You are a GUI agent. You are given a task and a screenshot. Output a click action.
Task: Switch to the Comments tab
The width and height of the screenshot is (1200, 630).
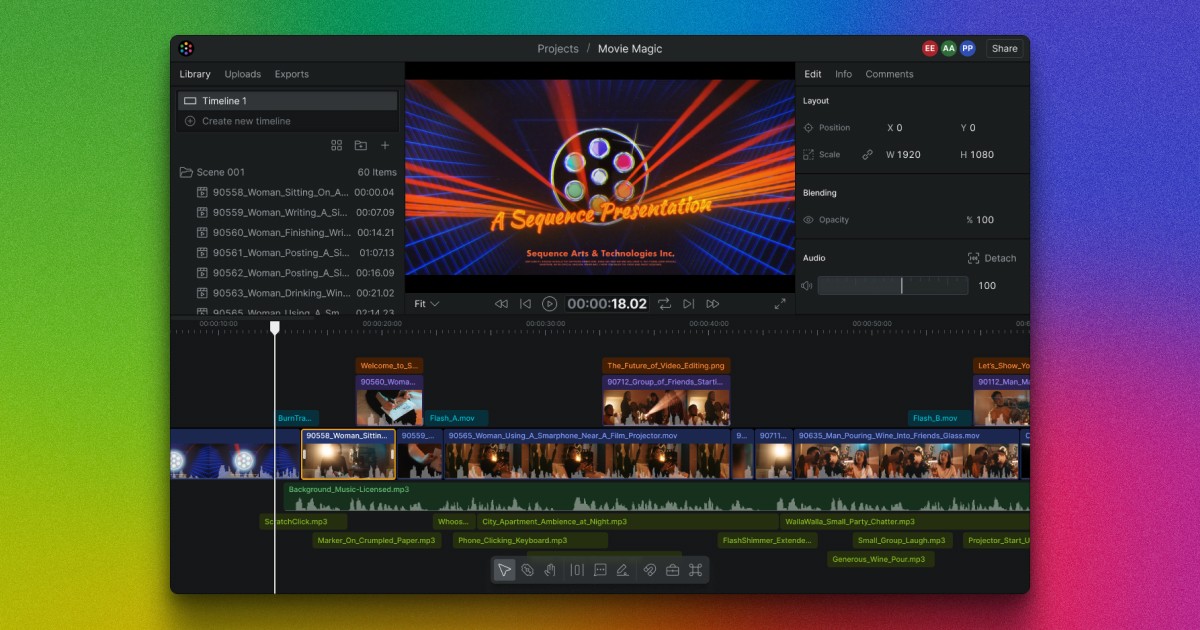point(890,74)
